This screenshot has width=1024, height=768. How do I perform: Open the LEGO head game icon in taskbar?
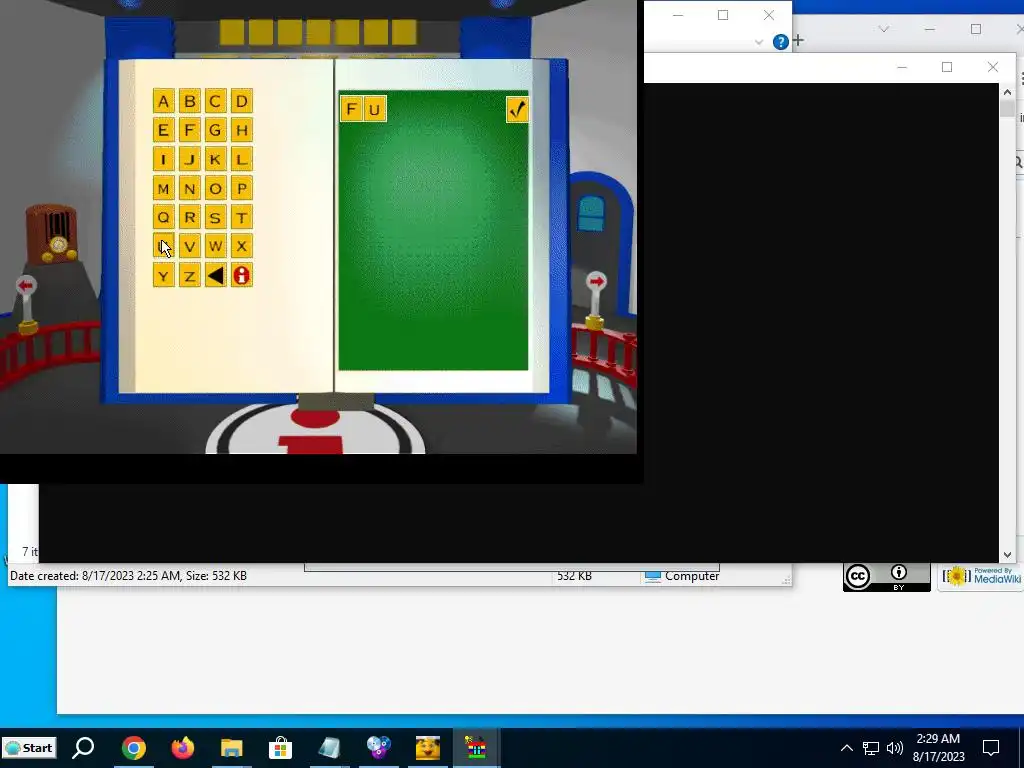point(428,748)
